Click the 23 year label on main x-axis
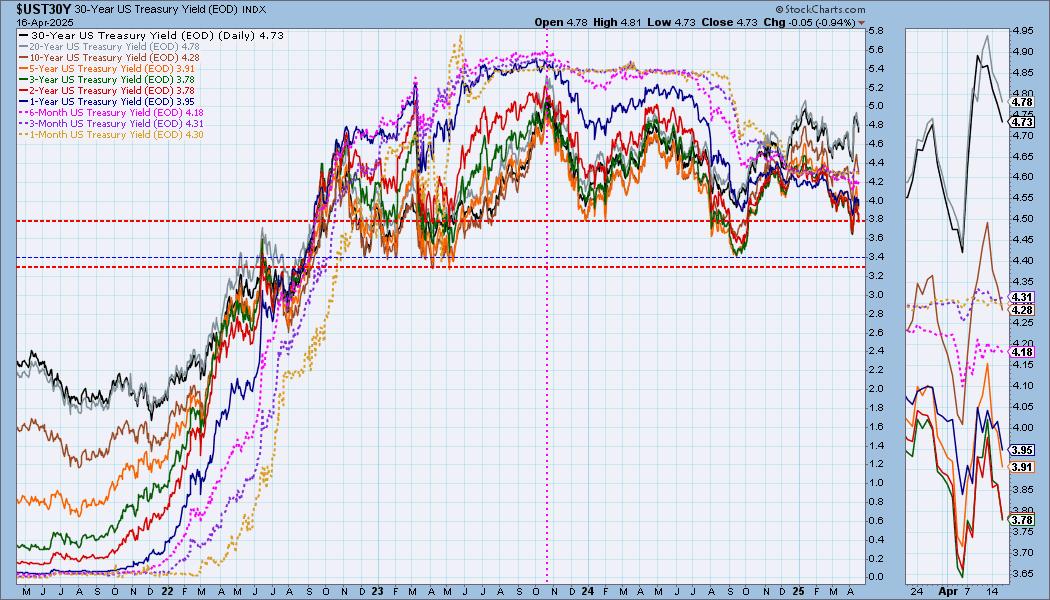 pos(378,591)
